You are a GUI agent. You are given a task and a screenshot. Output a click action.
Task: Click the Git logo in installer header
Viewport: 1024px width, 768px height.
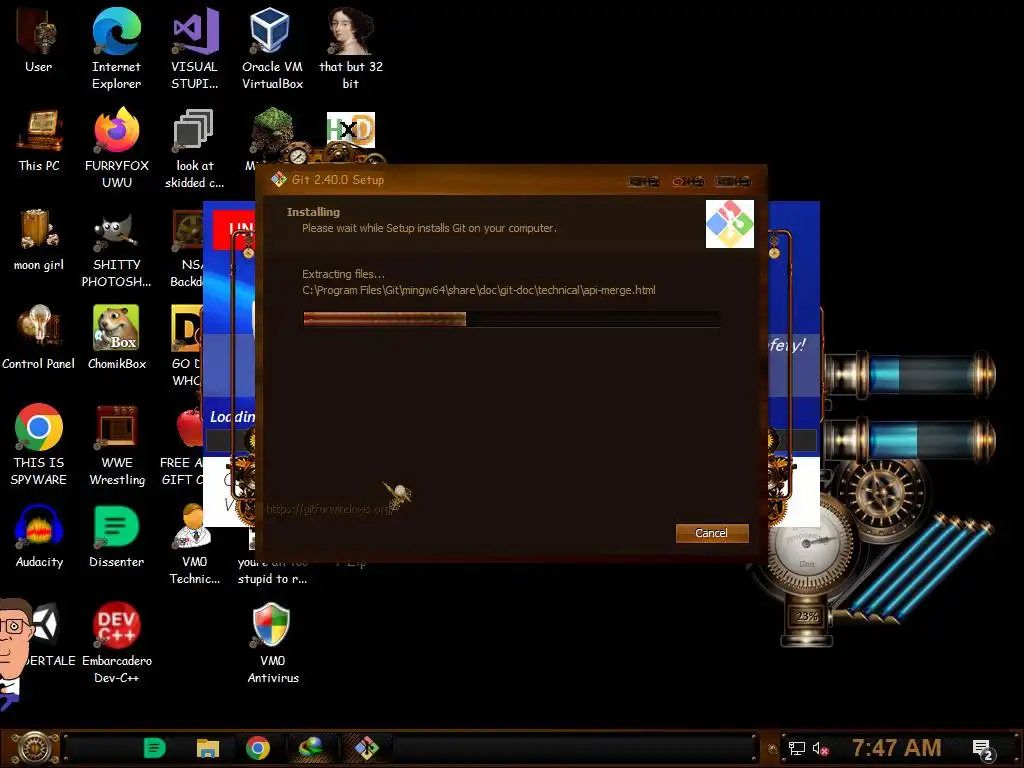coord(729,224)
